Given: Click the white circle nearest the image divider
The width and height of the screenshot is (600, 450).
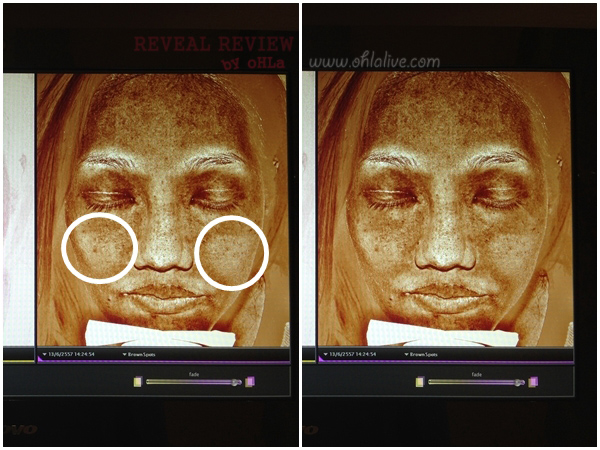Looking at the screenshot, I should click(x=232, y=252).
